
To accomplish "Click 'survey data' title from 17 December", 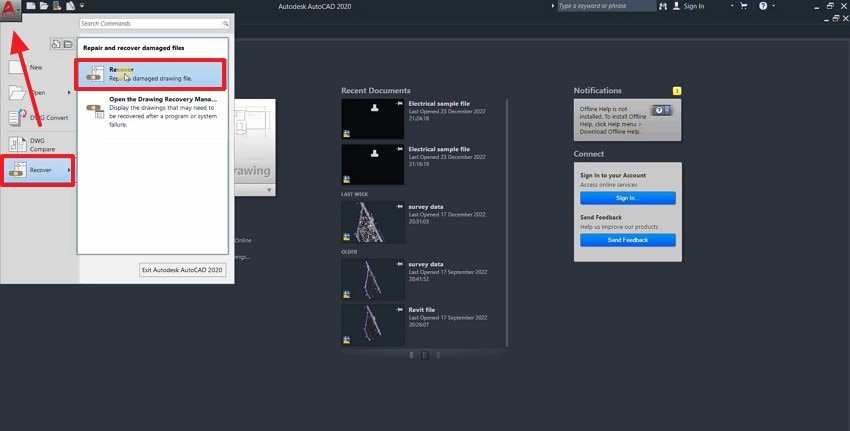I will coord(426,207).
